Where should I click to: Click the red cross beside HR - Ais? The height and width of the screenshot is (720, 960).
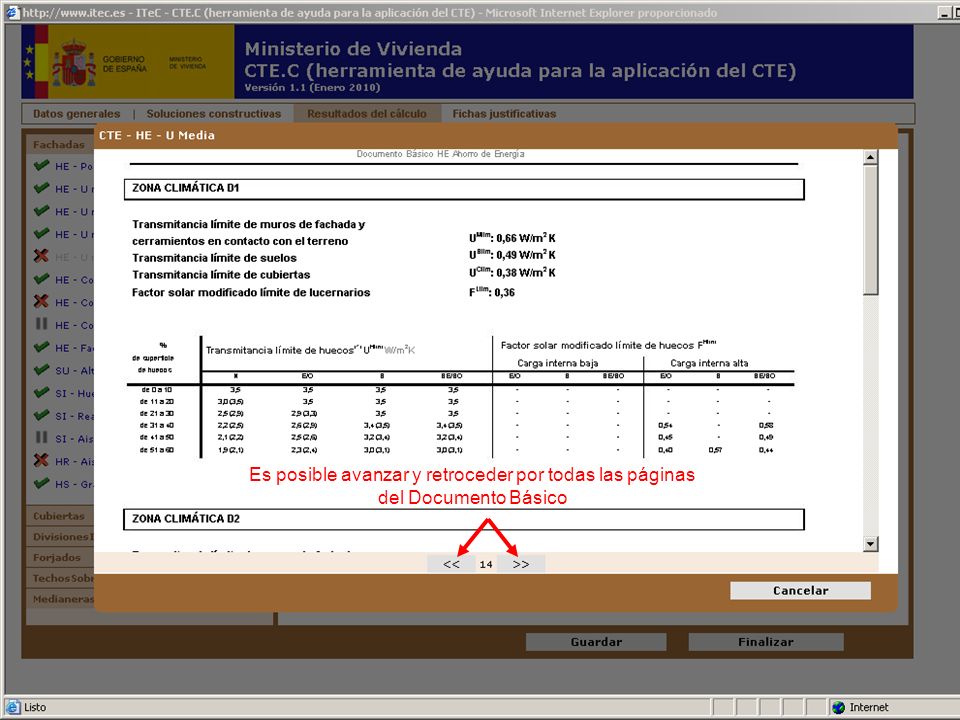click(41, 460)
